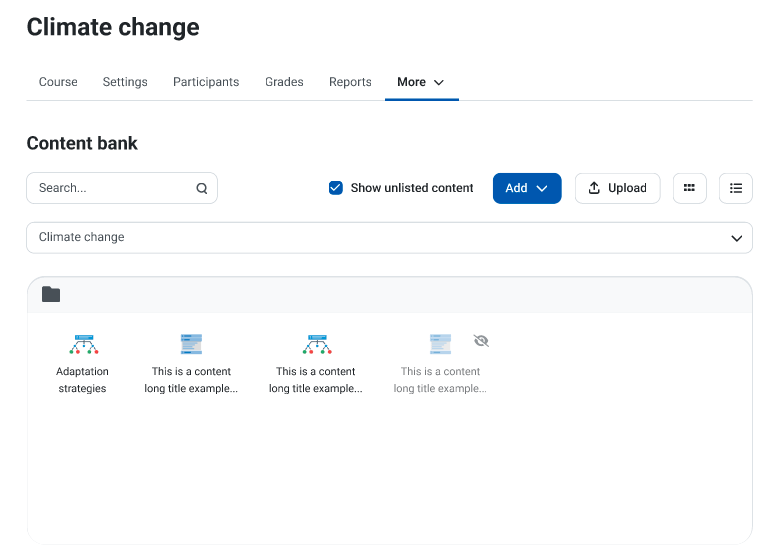Uncheck Show unlisted content checkbox
The image size is (775, 558).
pyautogui.click(x=336, y=188)
